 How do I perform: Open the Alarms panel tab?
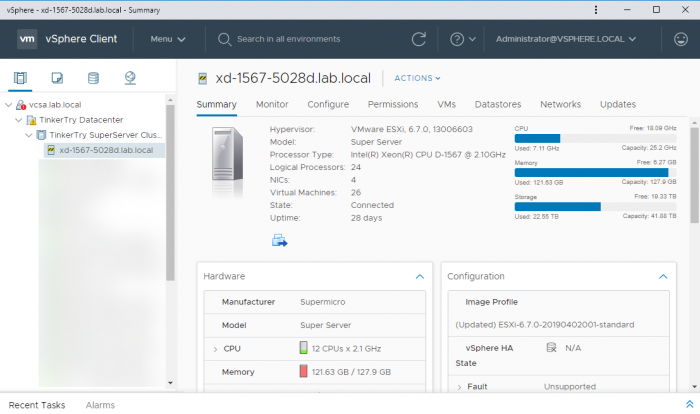click(100, 405)
